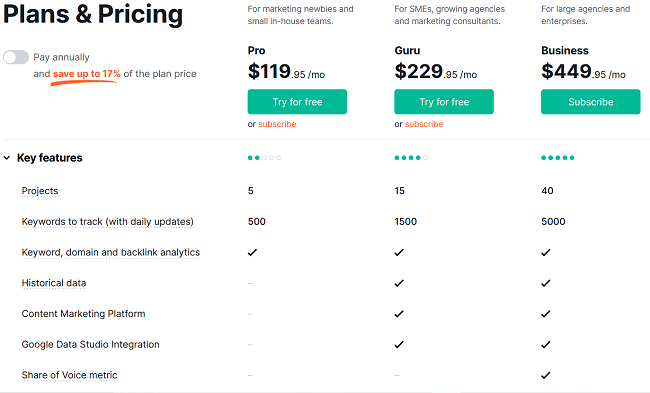
Task: Subscribe to the Business plan
Action: (x=591, y=102)
